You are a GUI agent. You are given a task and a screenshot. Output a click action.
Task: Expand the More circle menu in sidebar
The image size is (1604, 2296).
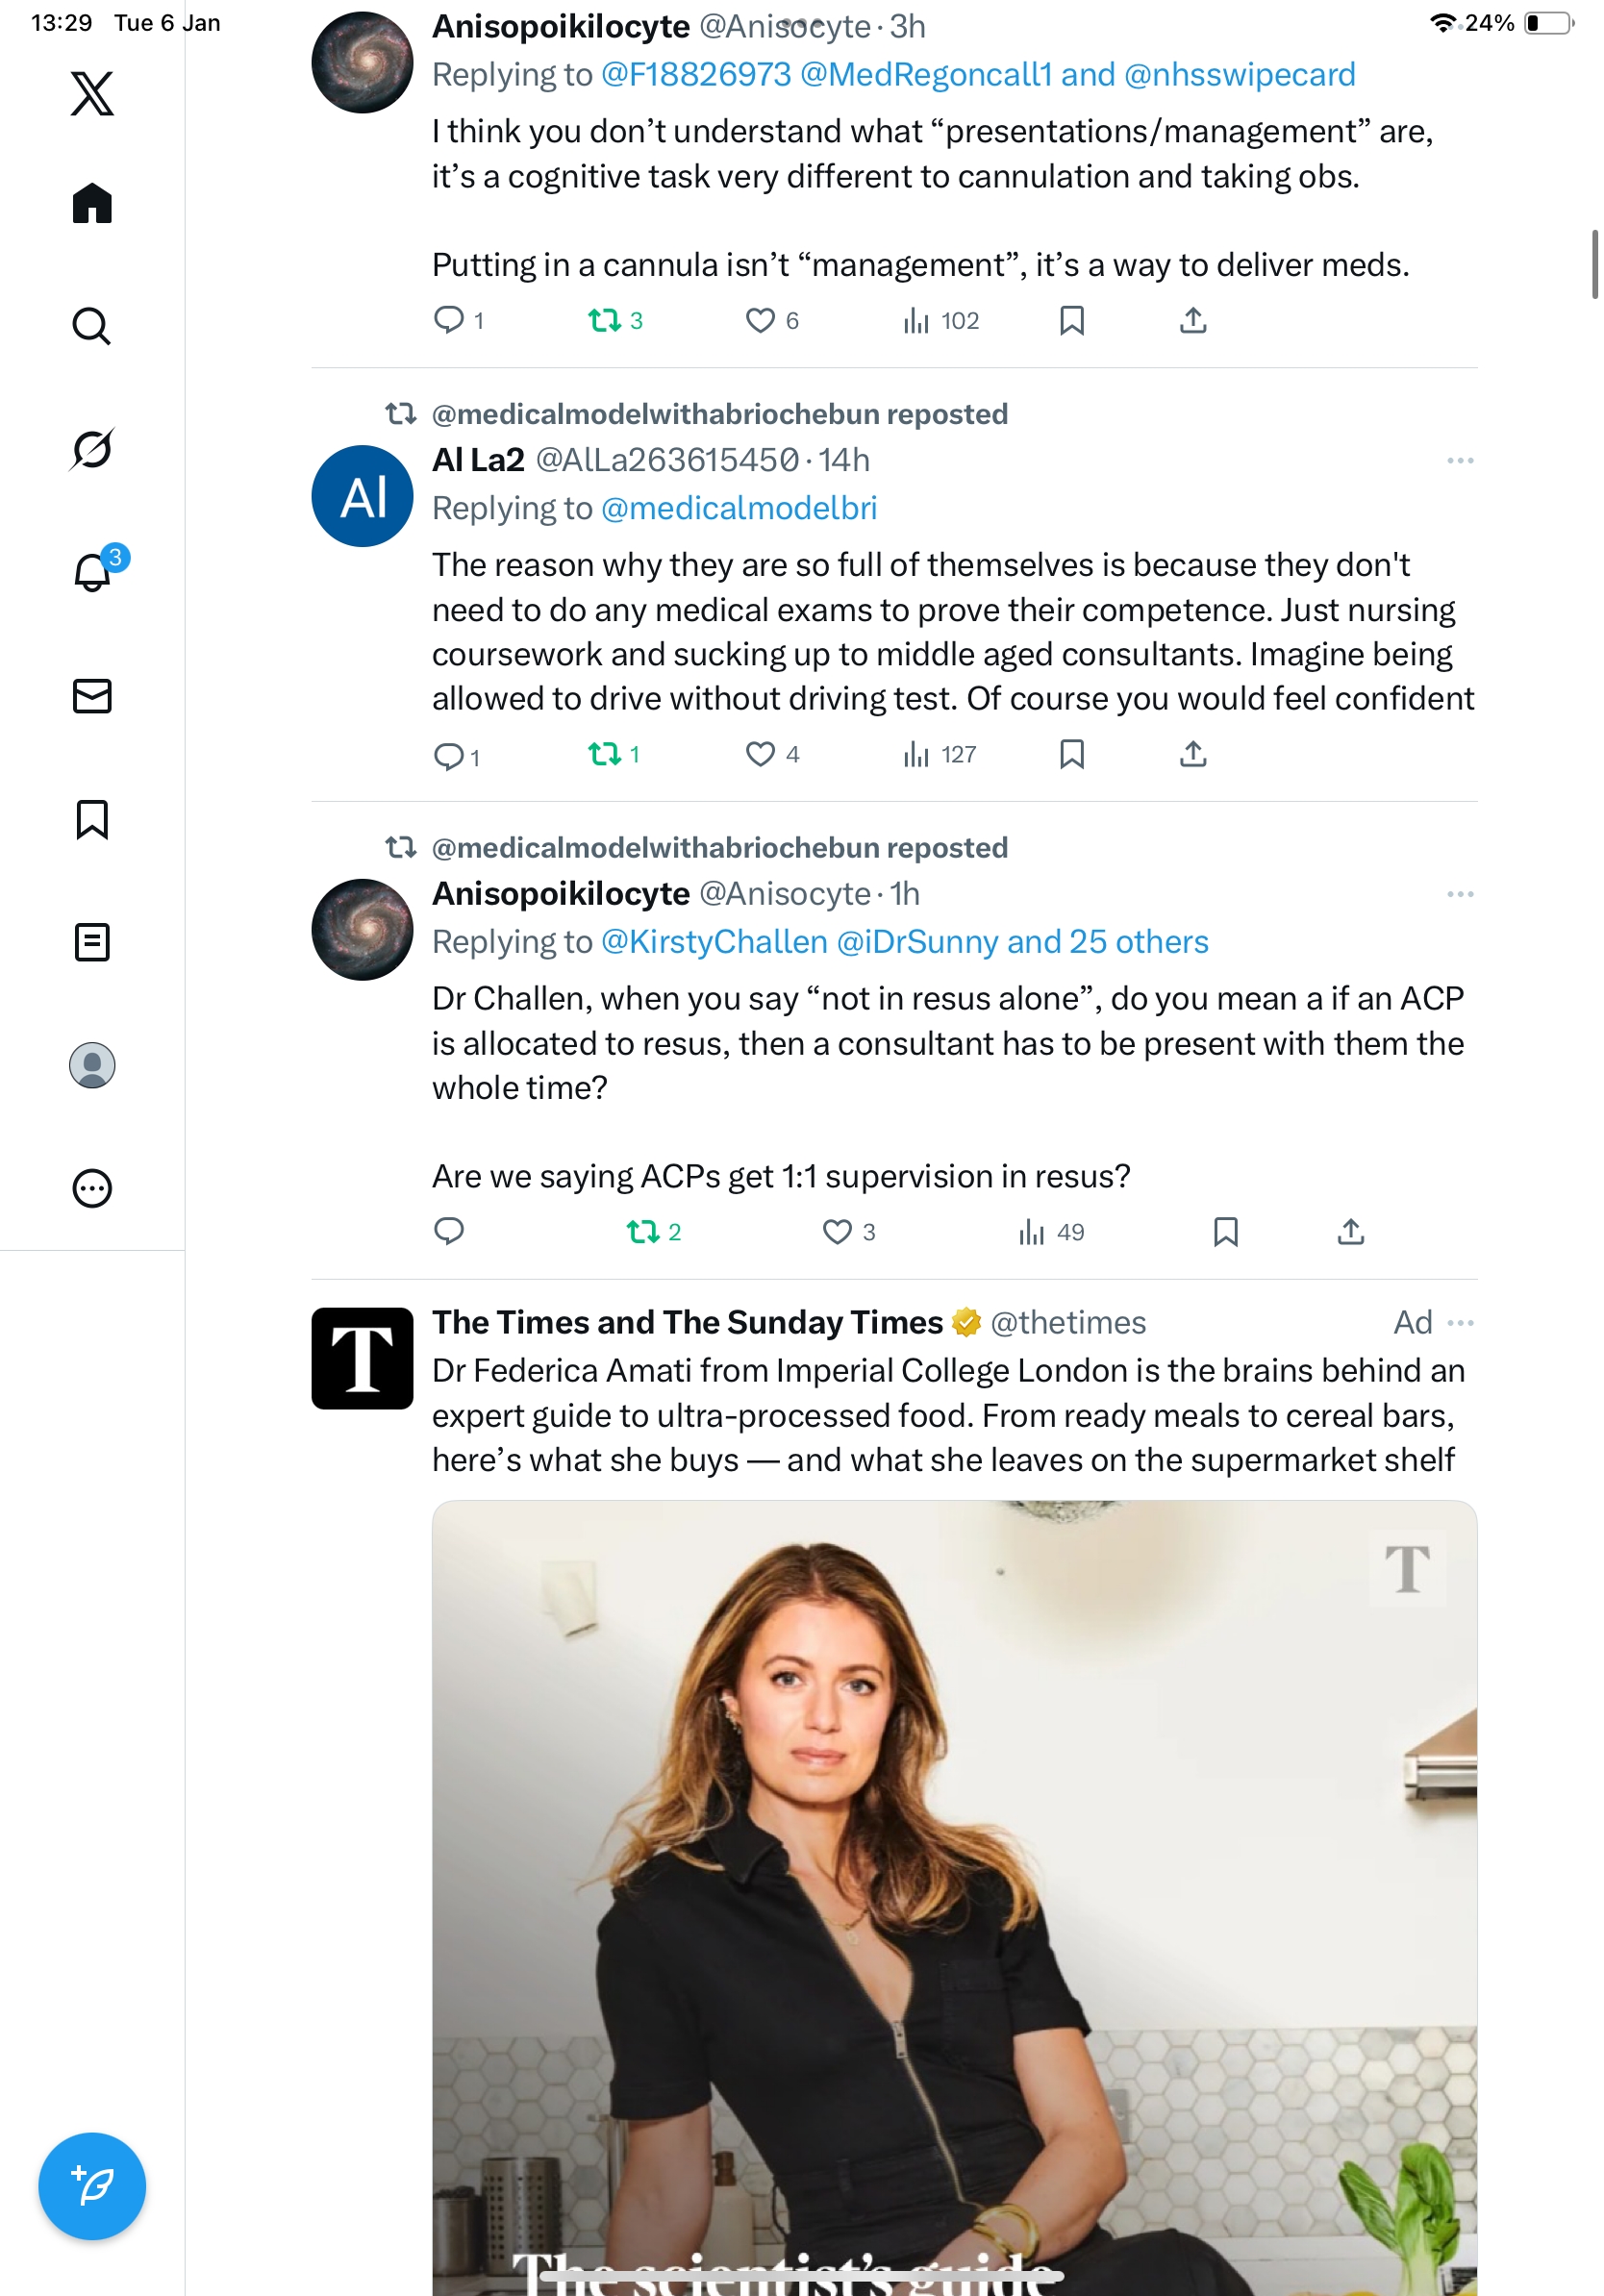point(92,1189)
